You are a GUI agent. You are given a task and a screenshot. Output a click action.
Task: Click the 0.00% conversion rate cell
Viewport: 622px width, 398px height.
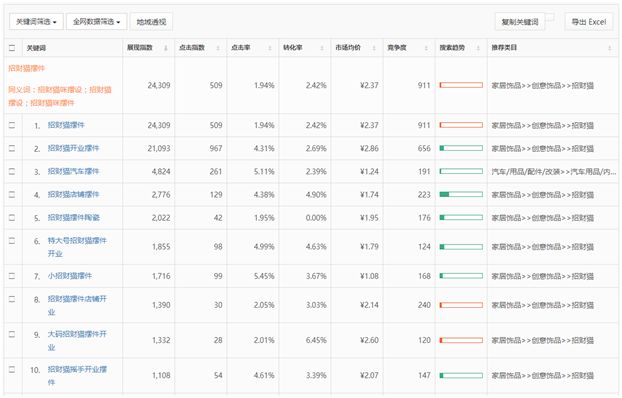point(316,218)
